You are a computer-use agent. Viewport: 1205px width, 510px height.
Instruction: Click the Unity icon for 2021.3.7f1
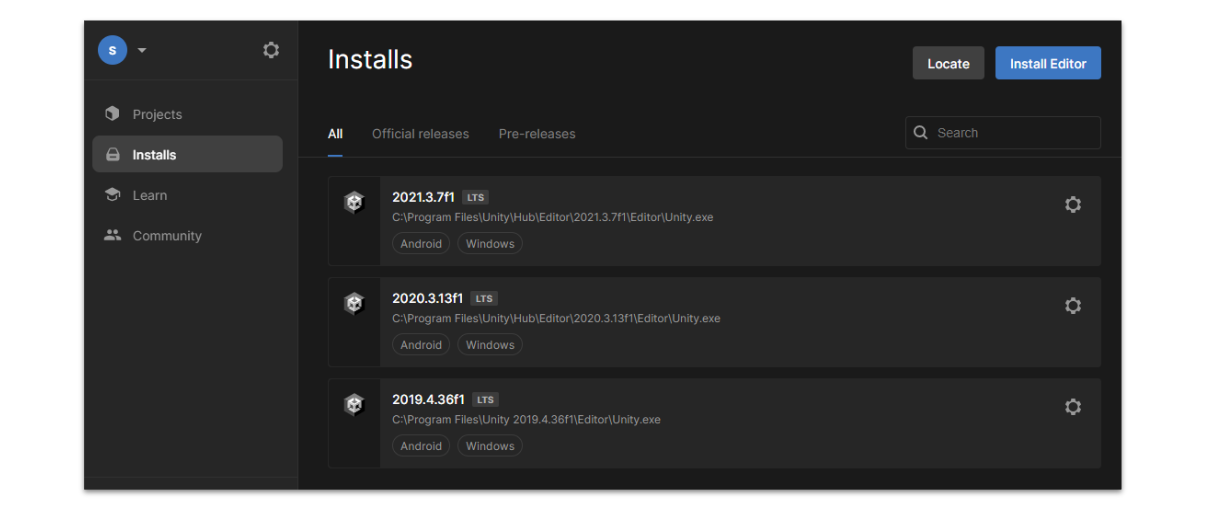click(354, 203)
